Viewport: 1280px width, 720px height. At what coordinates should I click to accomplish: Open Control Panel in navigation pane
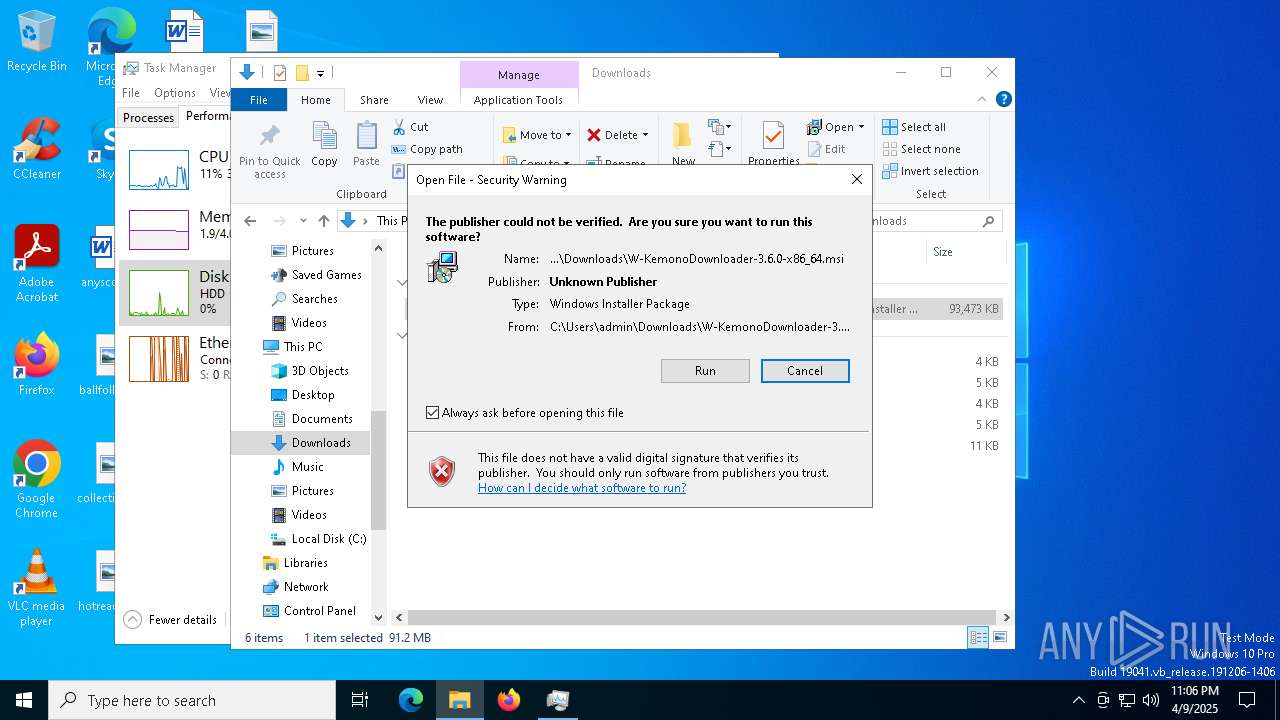coord(309,611)
